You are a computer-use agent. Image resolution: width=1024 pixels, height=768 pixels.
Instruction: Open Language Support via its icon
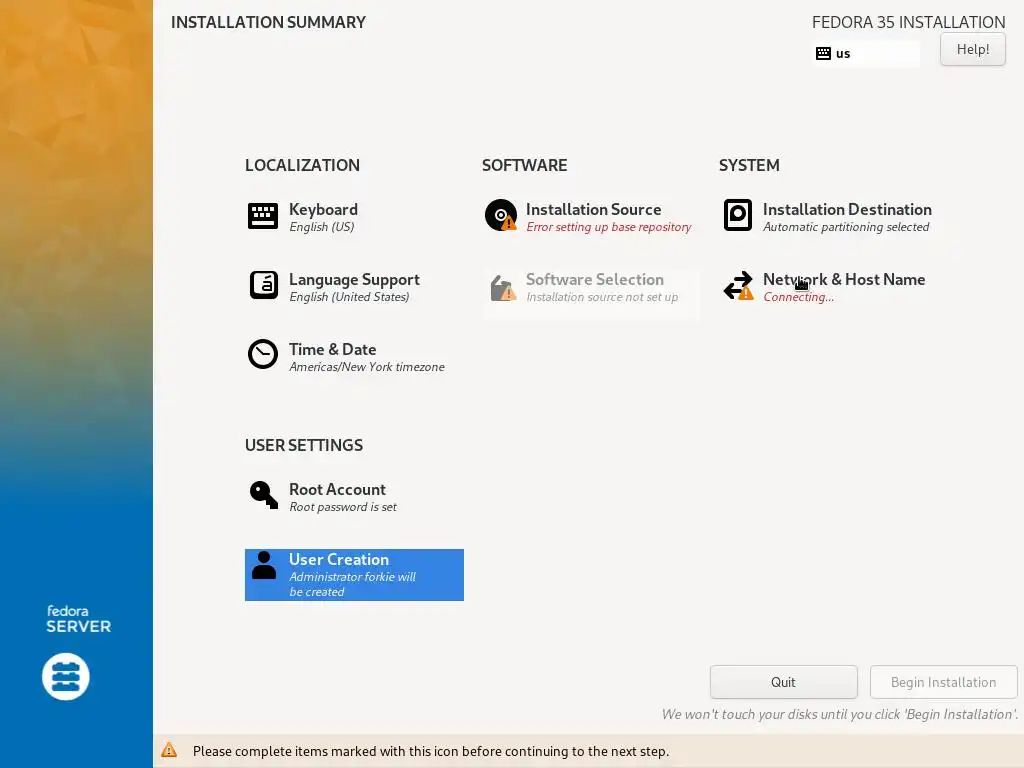click(x=264, y=285)
